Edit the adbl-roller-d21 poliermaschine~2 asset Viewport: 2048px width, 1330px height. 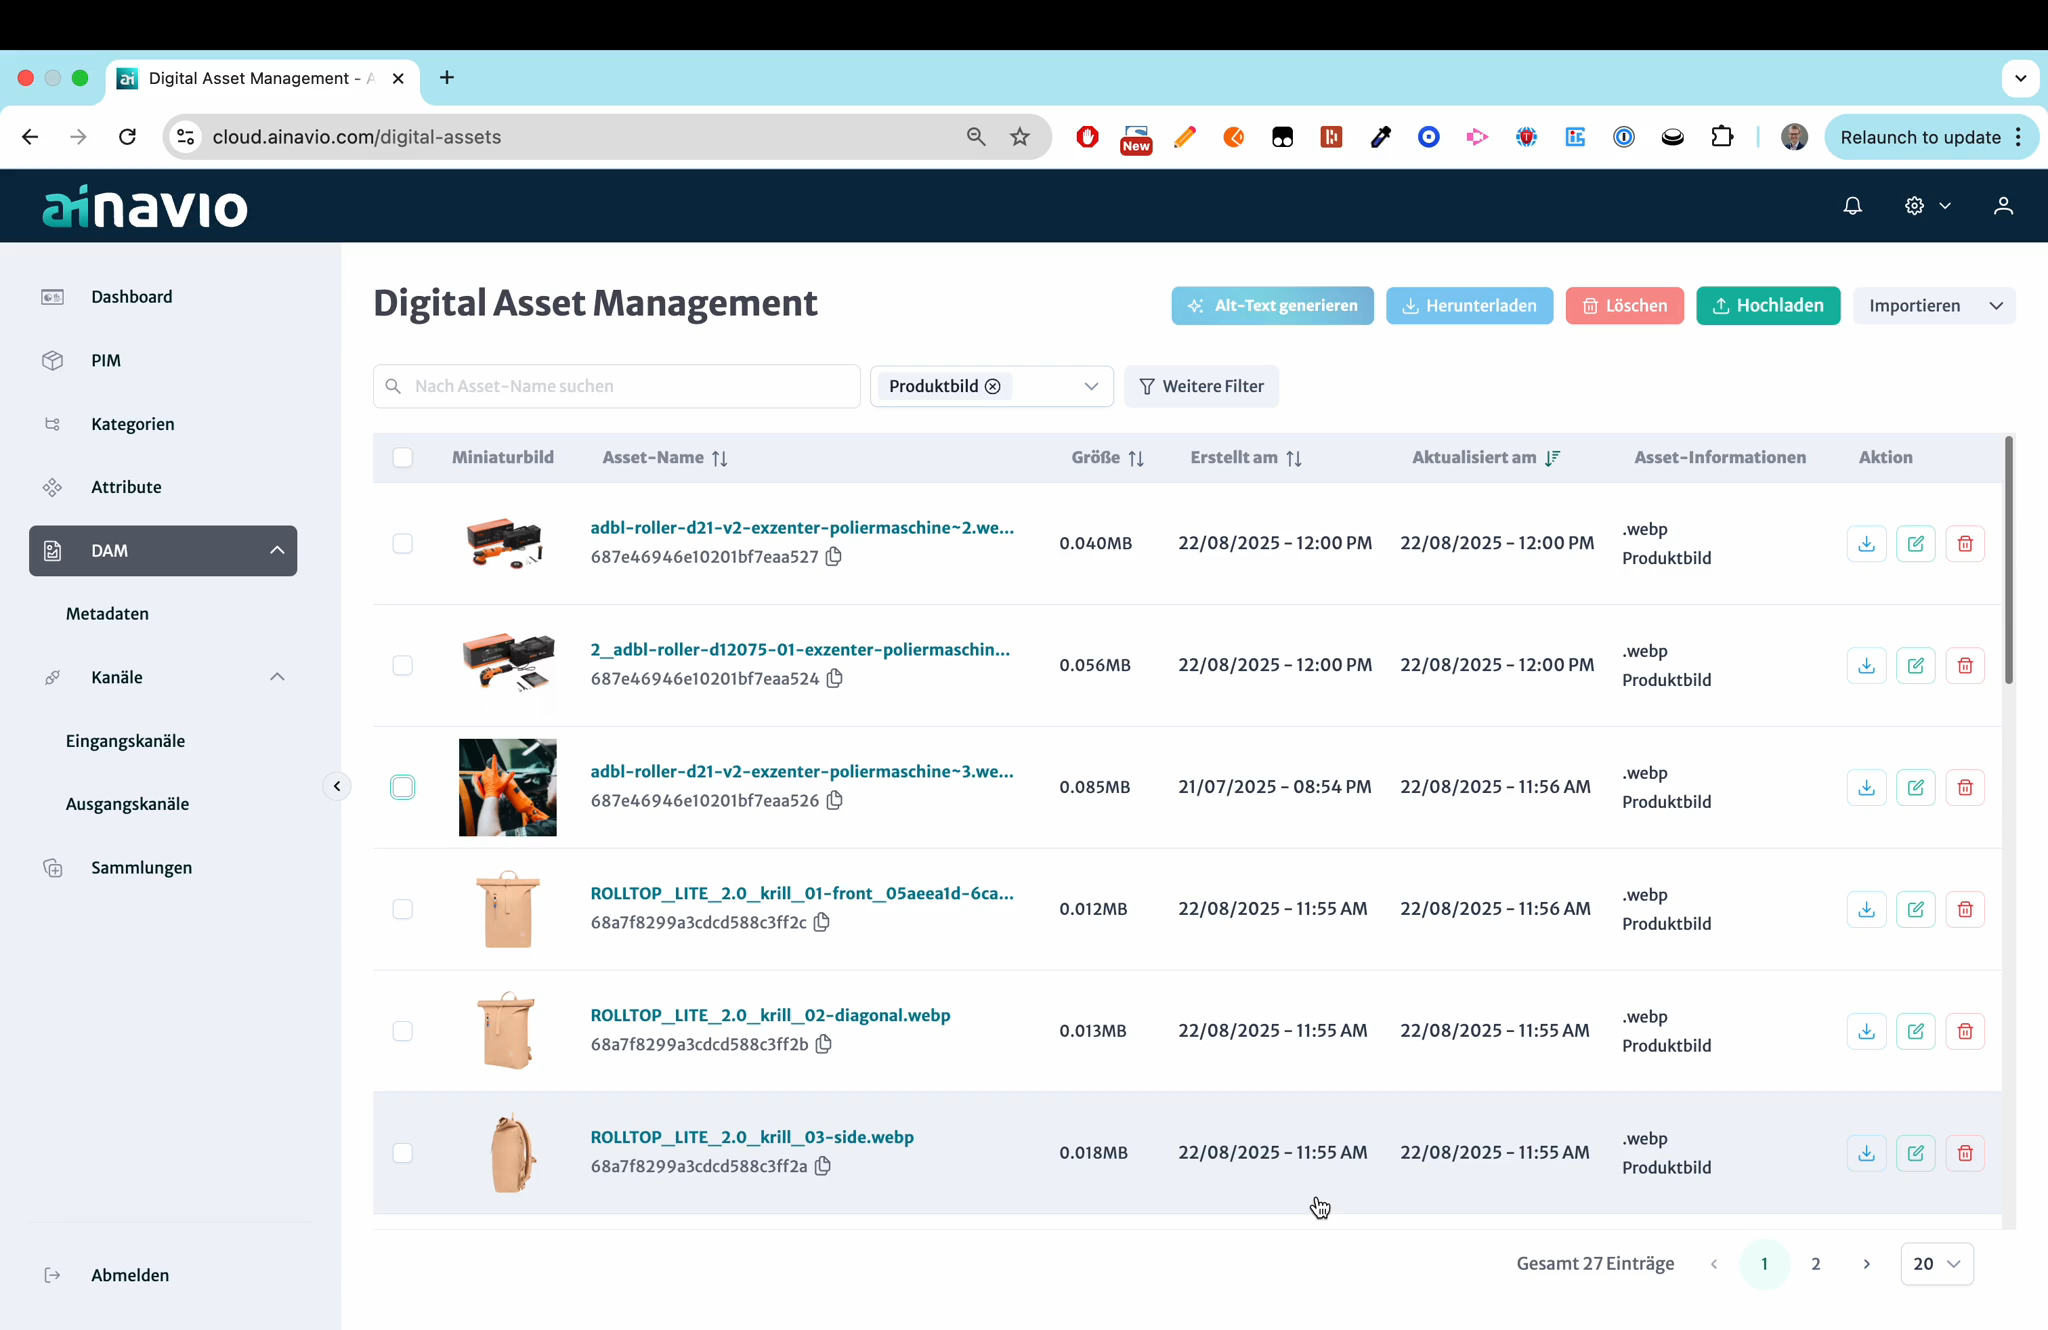[1915, 544]
